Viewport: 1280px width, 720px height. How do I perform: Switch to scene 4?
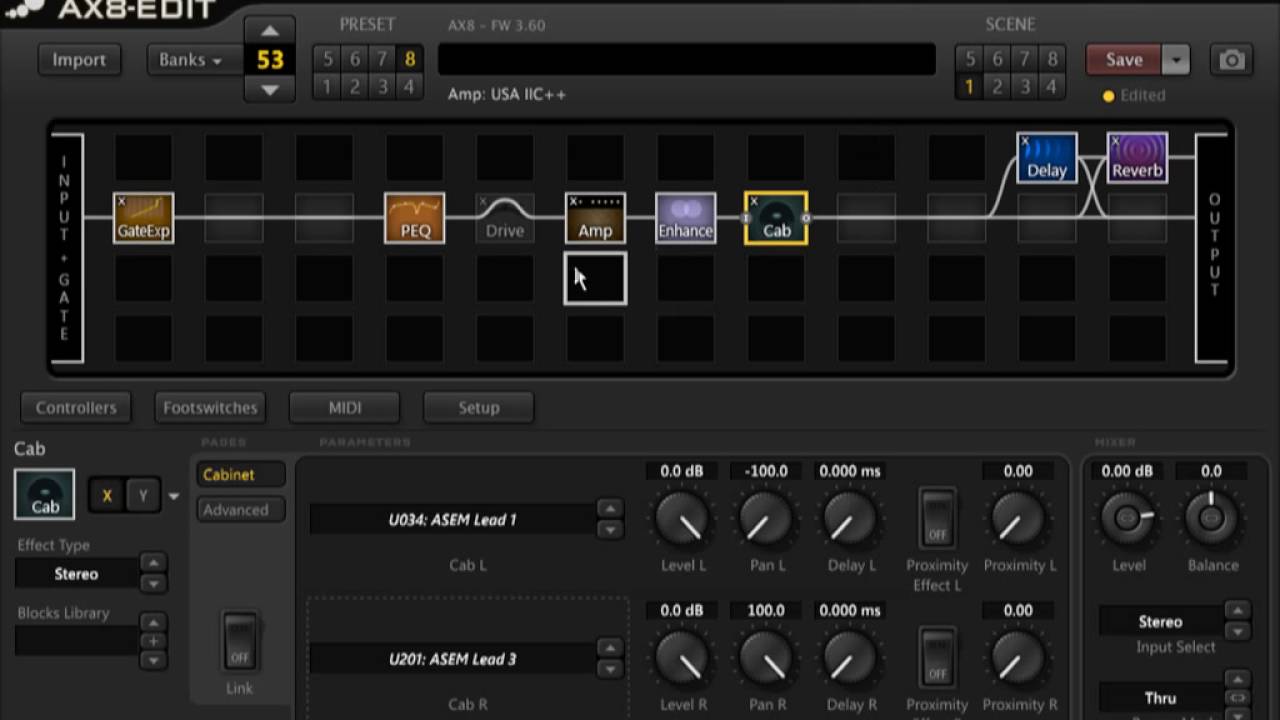pos(1051,87)
